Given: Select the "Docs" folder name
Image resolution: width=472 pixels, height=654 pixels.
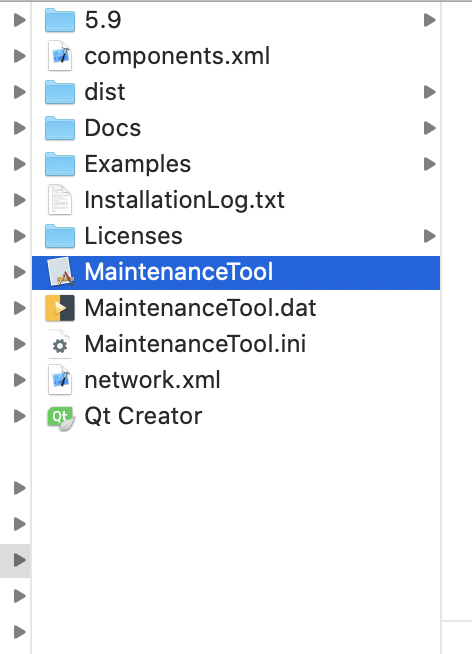Looking at the screenshot, I should click(x=113, y=128).
